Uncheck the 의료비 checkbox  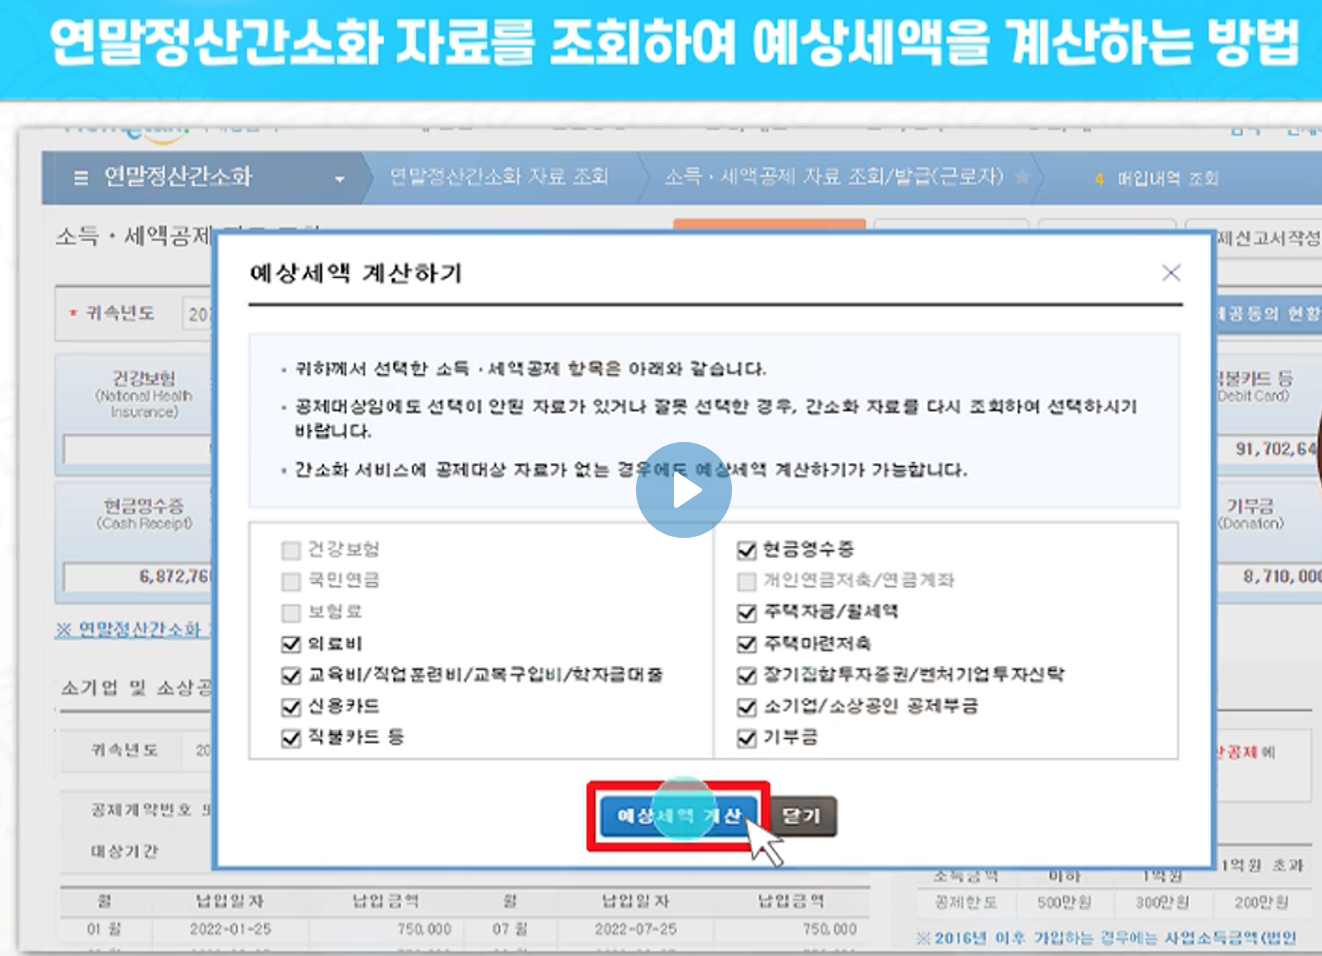click(x=291, y=644)
